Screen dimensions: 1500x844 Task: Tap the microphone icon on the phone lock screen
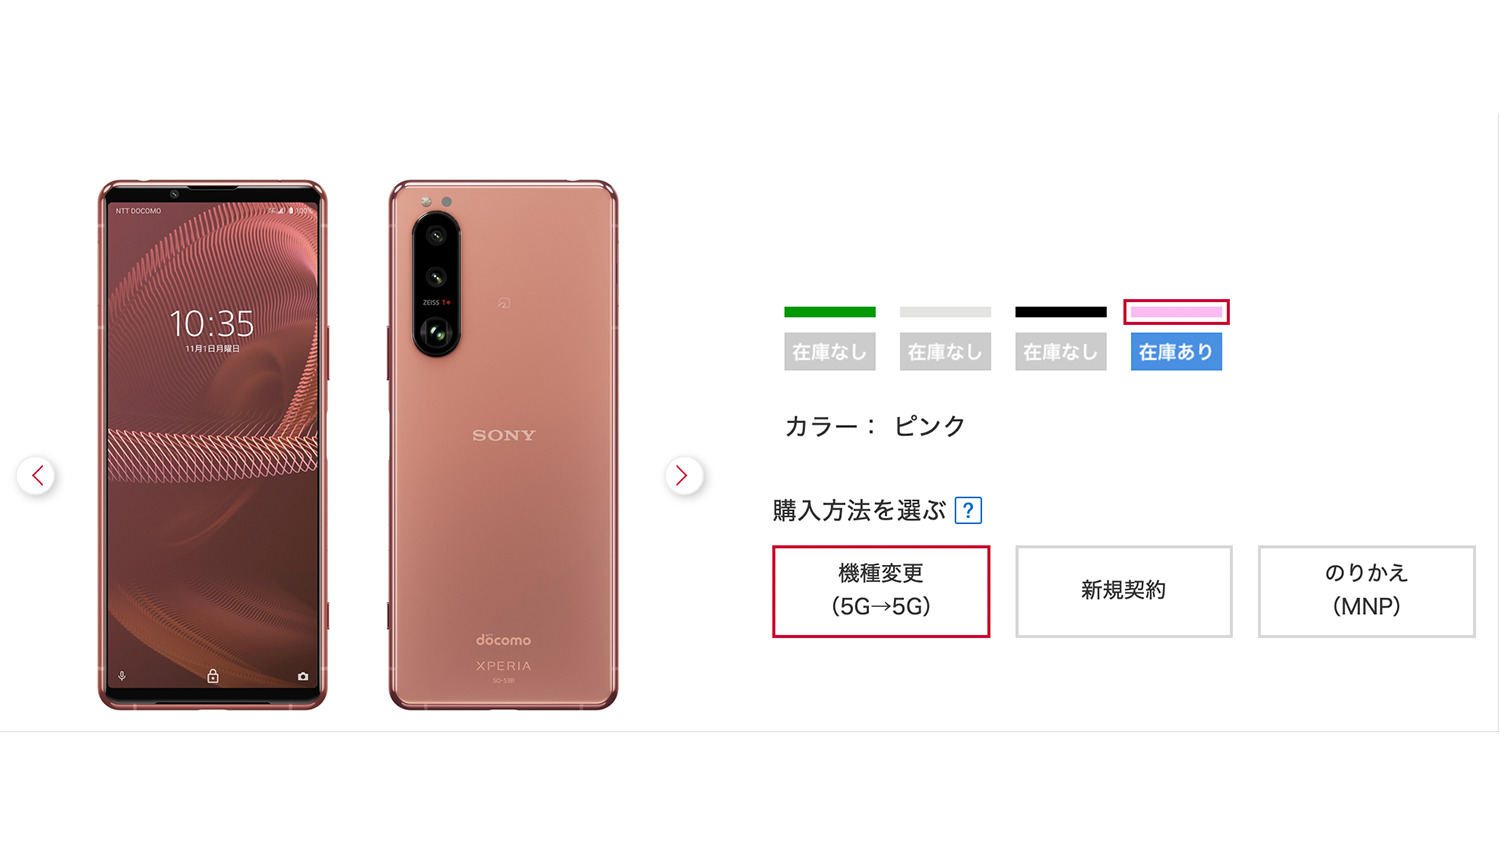(x=122, y=677)
